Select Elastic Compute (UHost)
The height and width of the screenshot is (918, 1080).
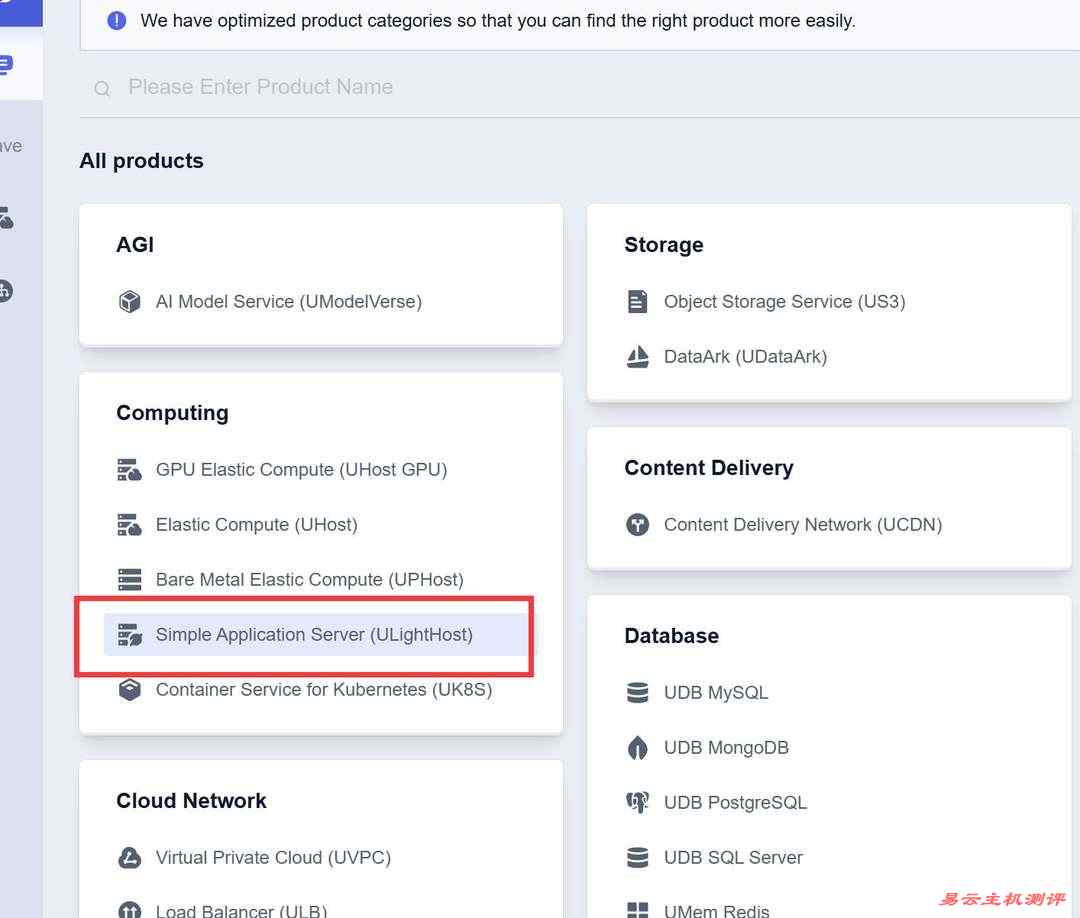point(256,525)
